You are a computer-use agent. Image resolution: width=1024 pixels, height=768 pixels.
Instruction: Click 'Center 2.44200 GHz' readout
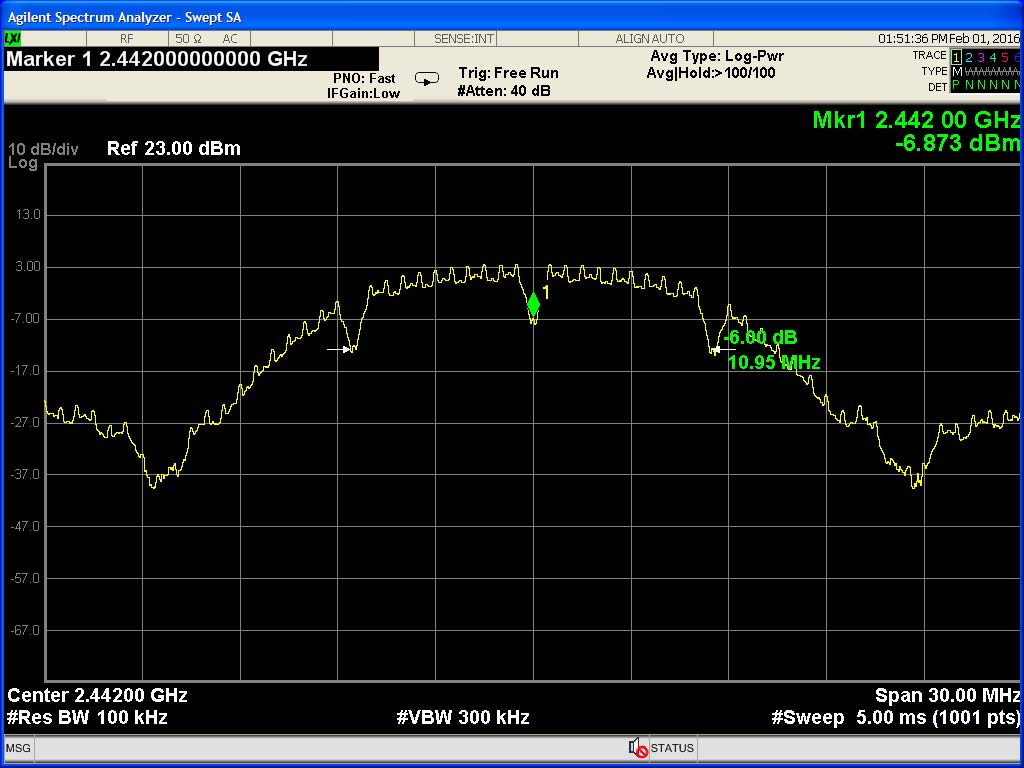[97, 695]
